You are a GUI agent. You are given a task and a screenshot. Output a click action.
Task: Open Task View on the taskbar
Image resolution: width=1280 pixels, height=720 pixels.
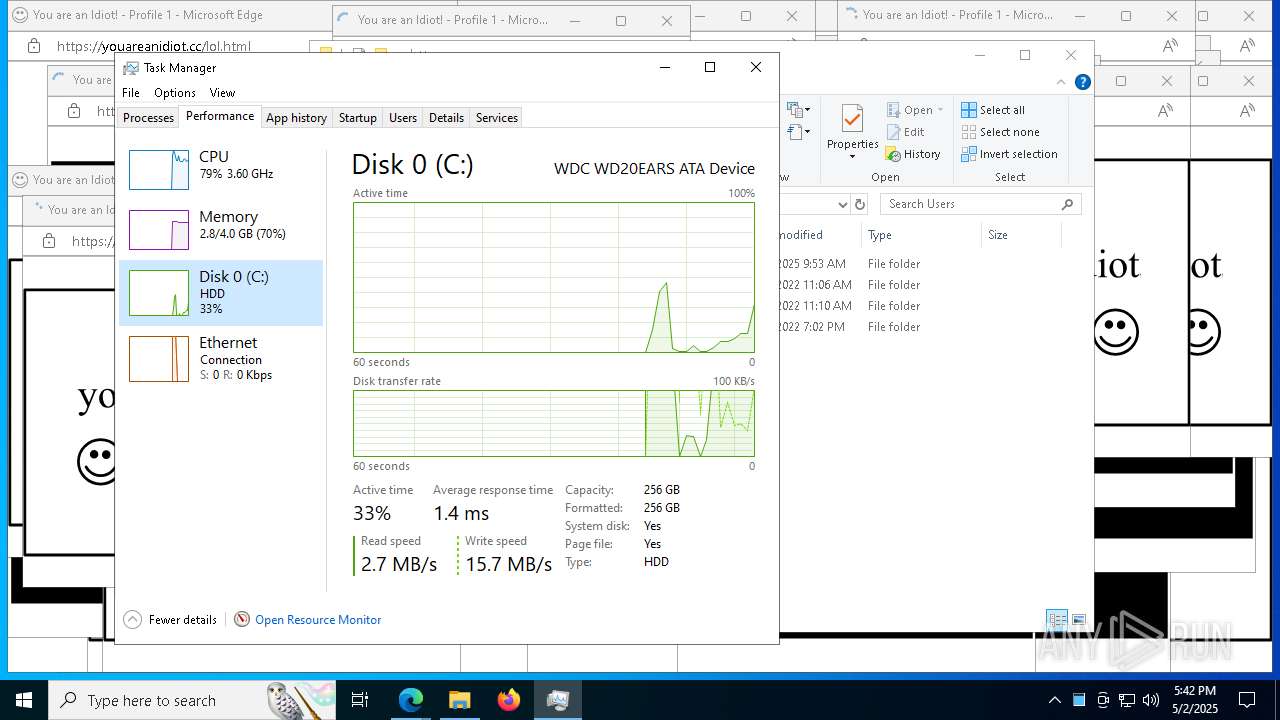[x=360, y=700]
